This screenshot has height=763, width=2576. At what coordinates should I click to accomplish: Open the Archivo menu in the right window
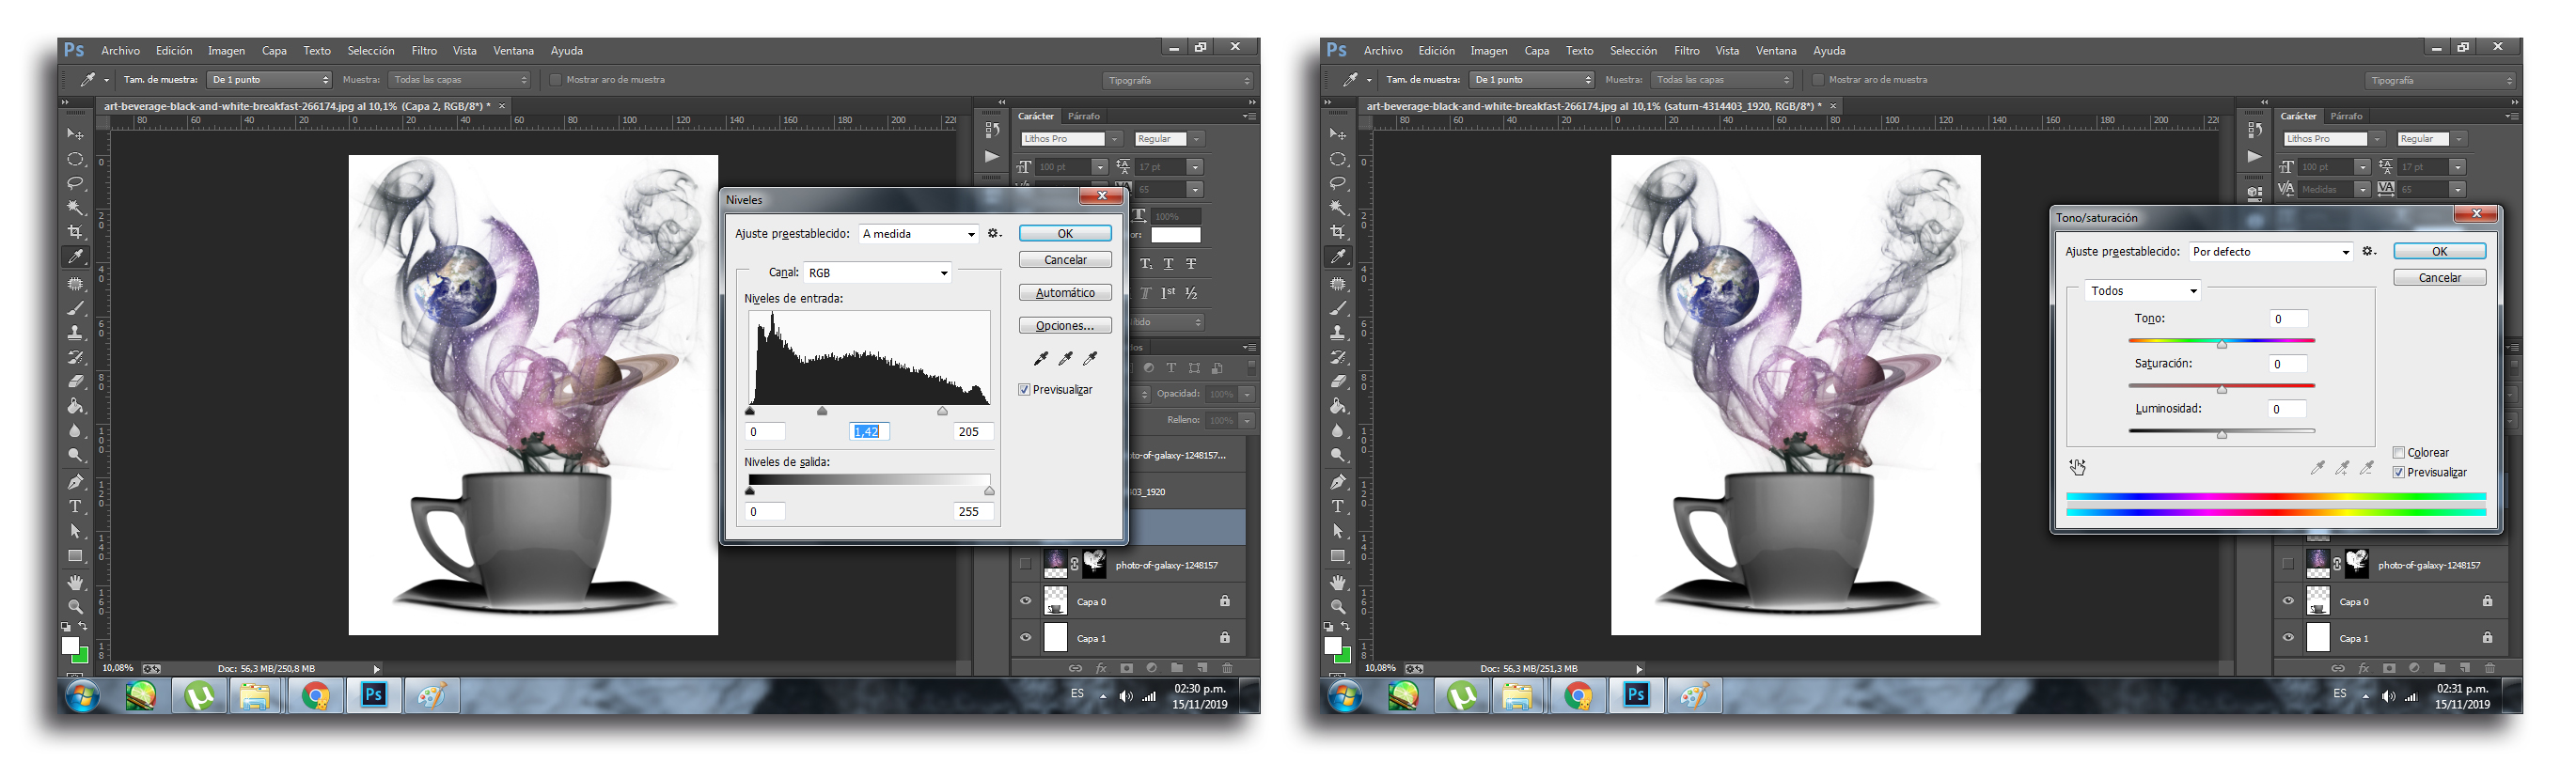pyautogui.click(x=1383, y=51)
